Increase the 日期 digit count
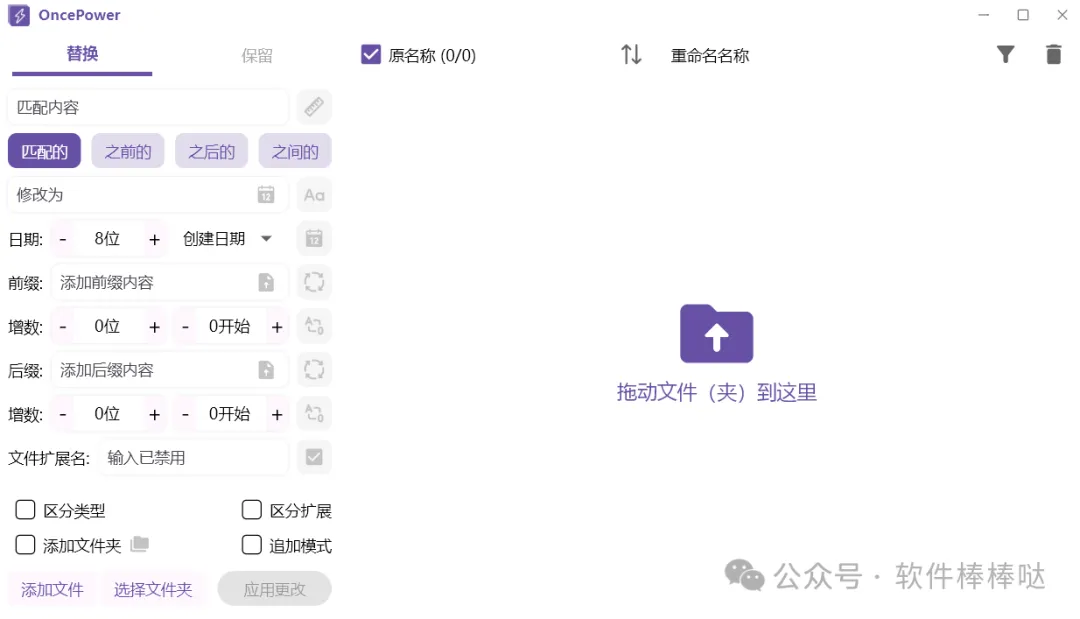 click(x=154, y=239)
